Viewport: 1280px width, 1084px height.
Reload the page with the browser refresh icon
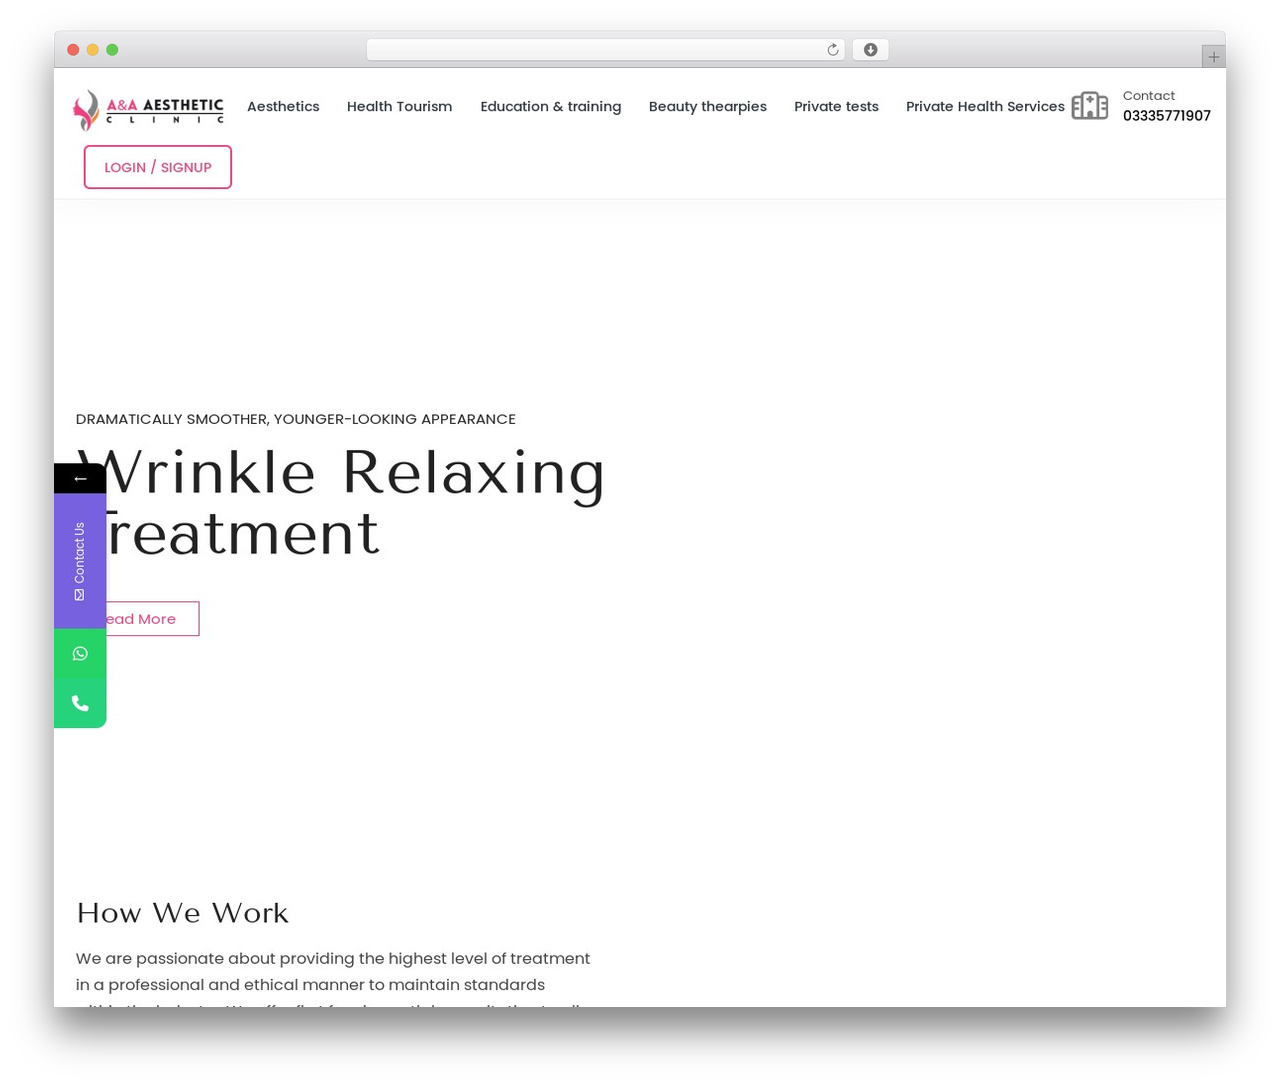(x=832, y=50)
